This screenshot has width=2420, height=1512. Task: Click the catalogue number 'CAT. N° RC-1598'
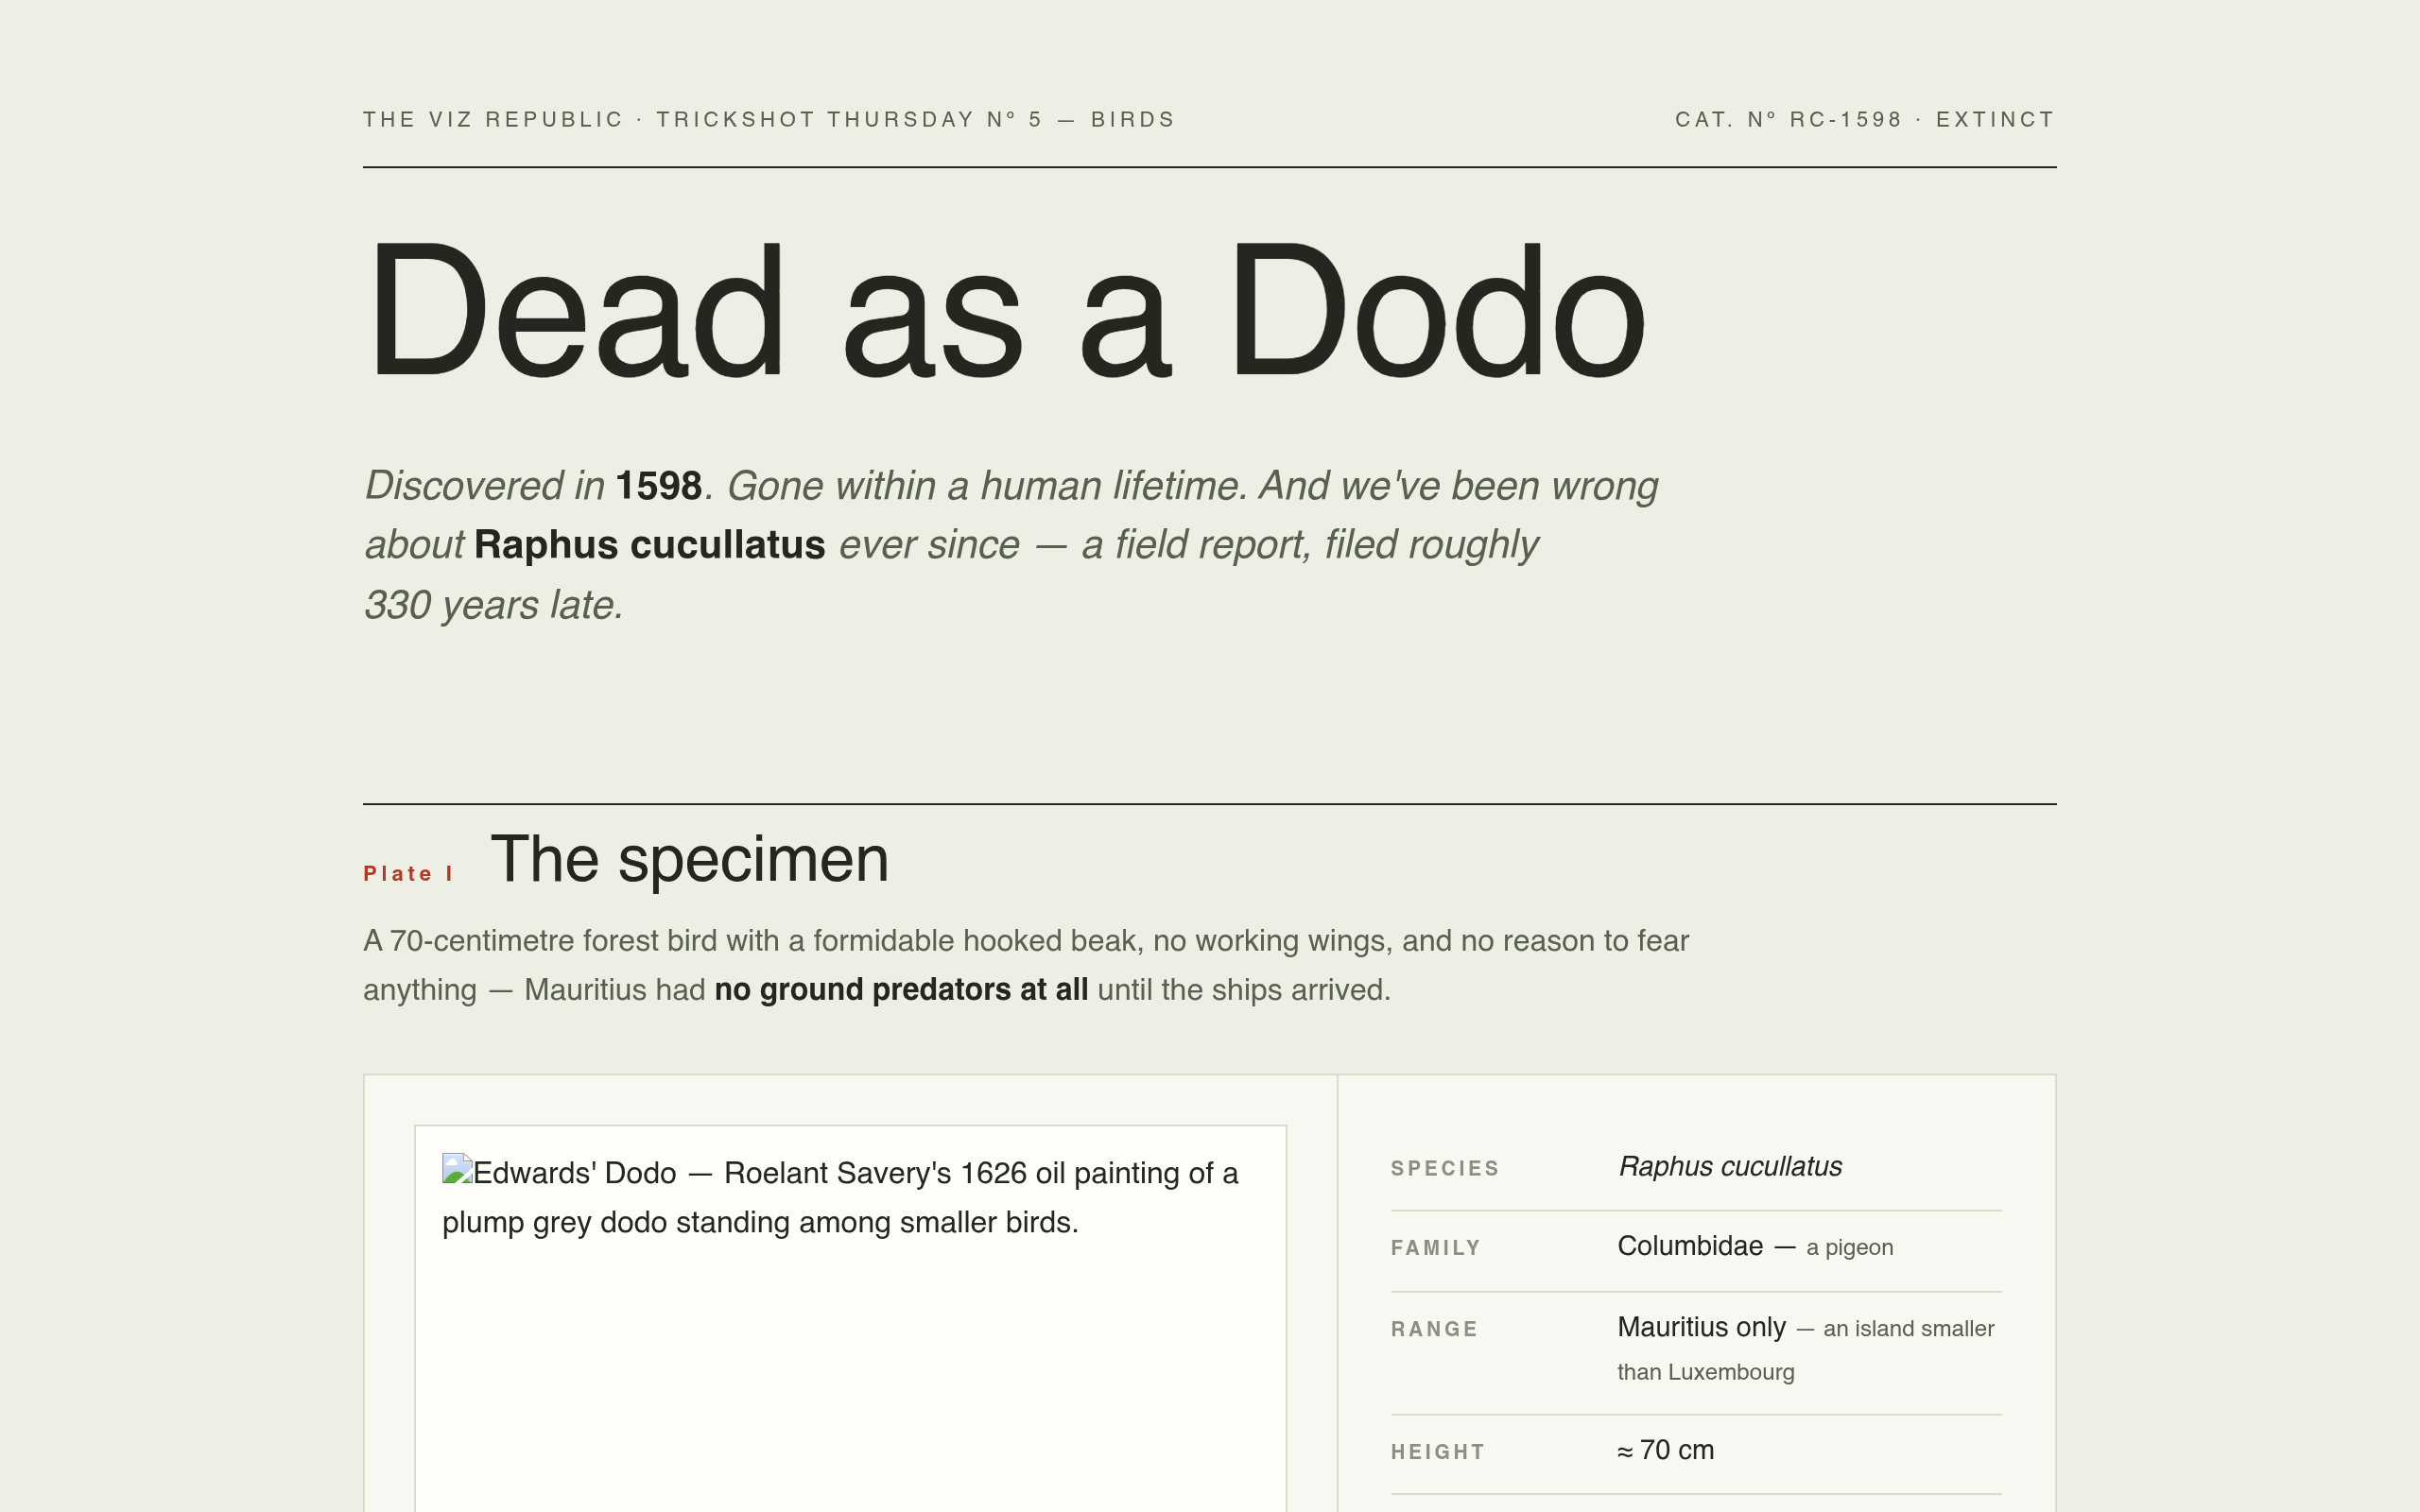[1788, 120]
